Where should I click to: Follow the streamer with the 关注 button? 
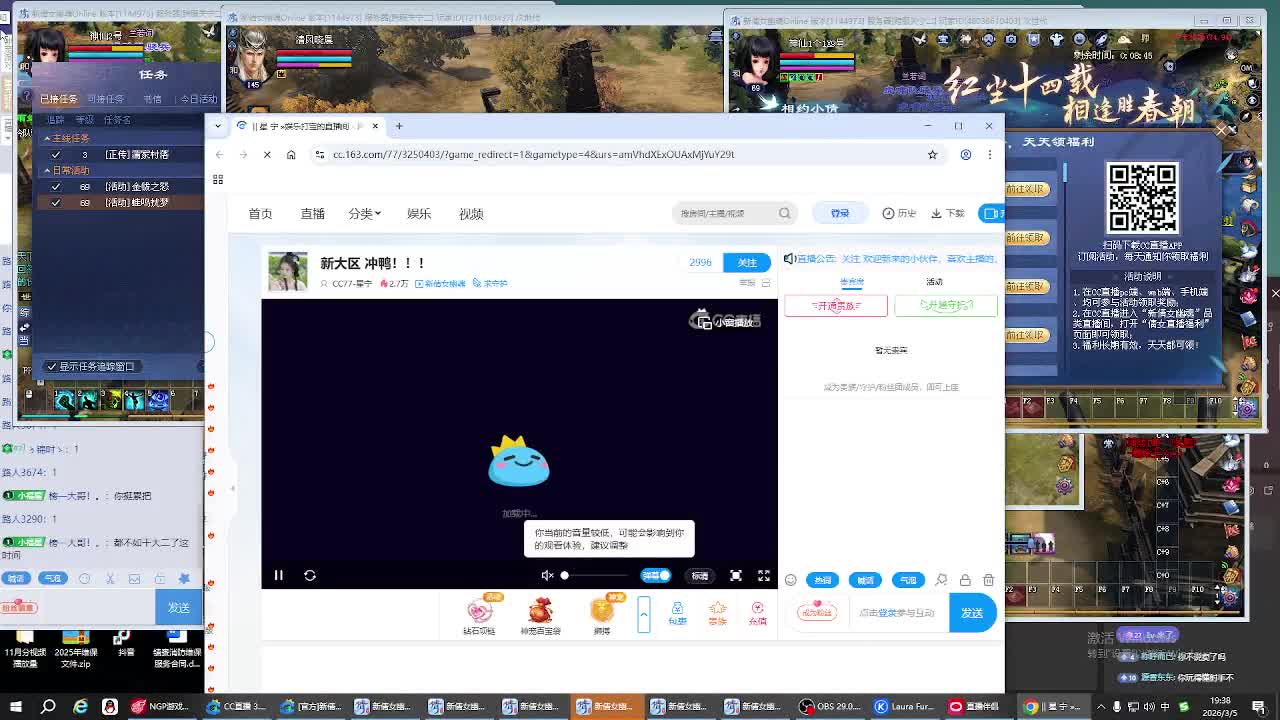(747, 262)
